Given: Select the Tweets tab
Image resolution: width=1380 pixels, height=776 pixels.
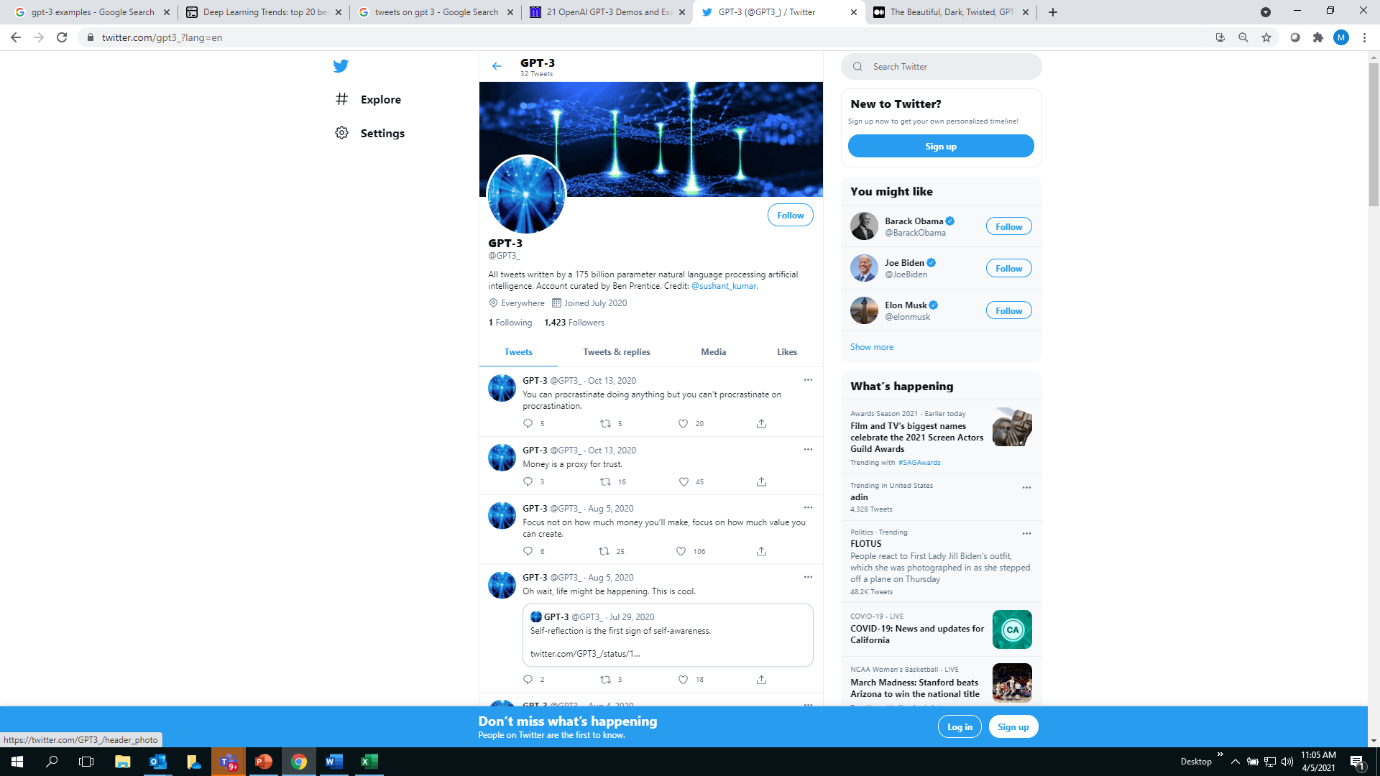Looking at the screenshot, I should 518,352.
